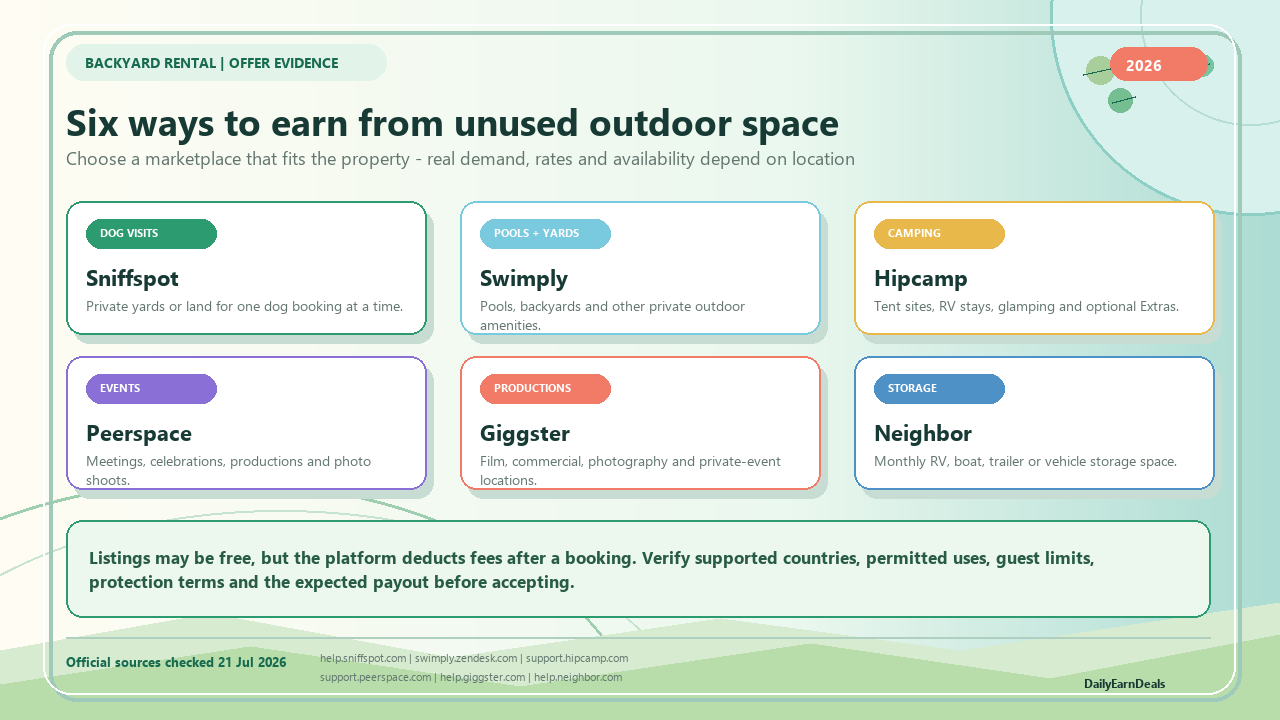Click the EVENTS purple tag
The height and width of the screenshot is (720, 1280).
coord(151,389)
